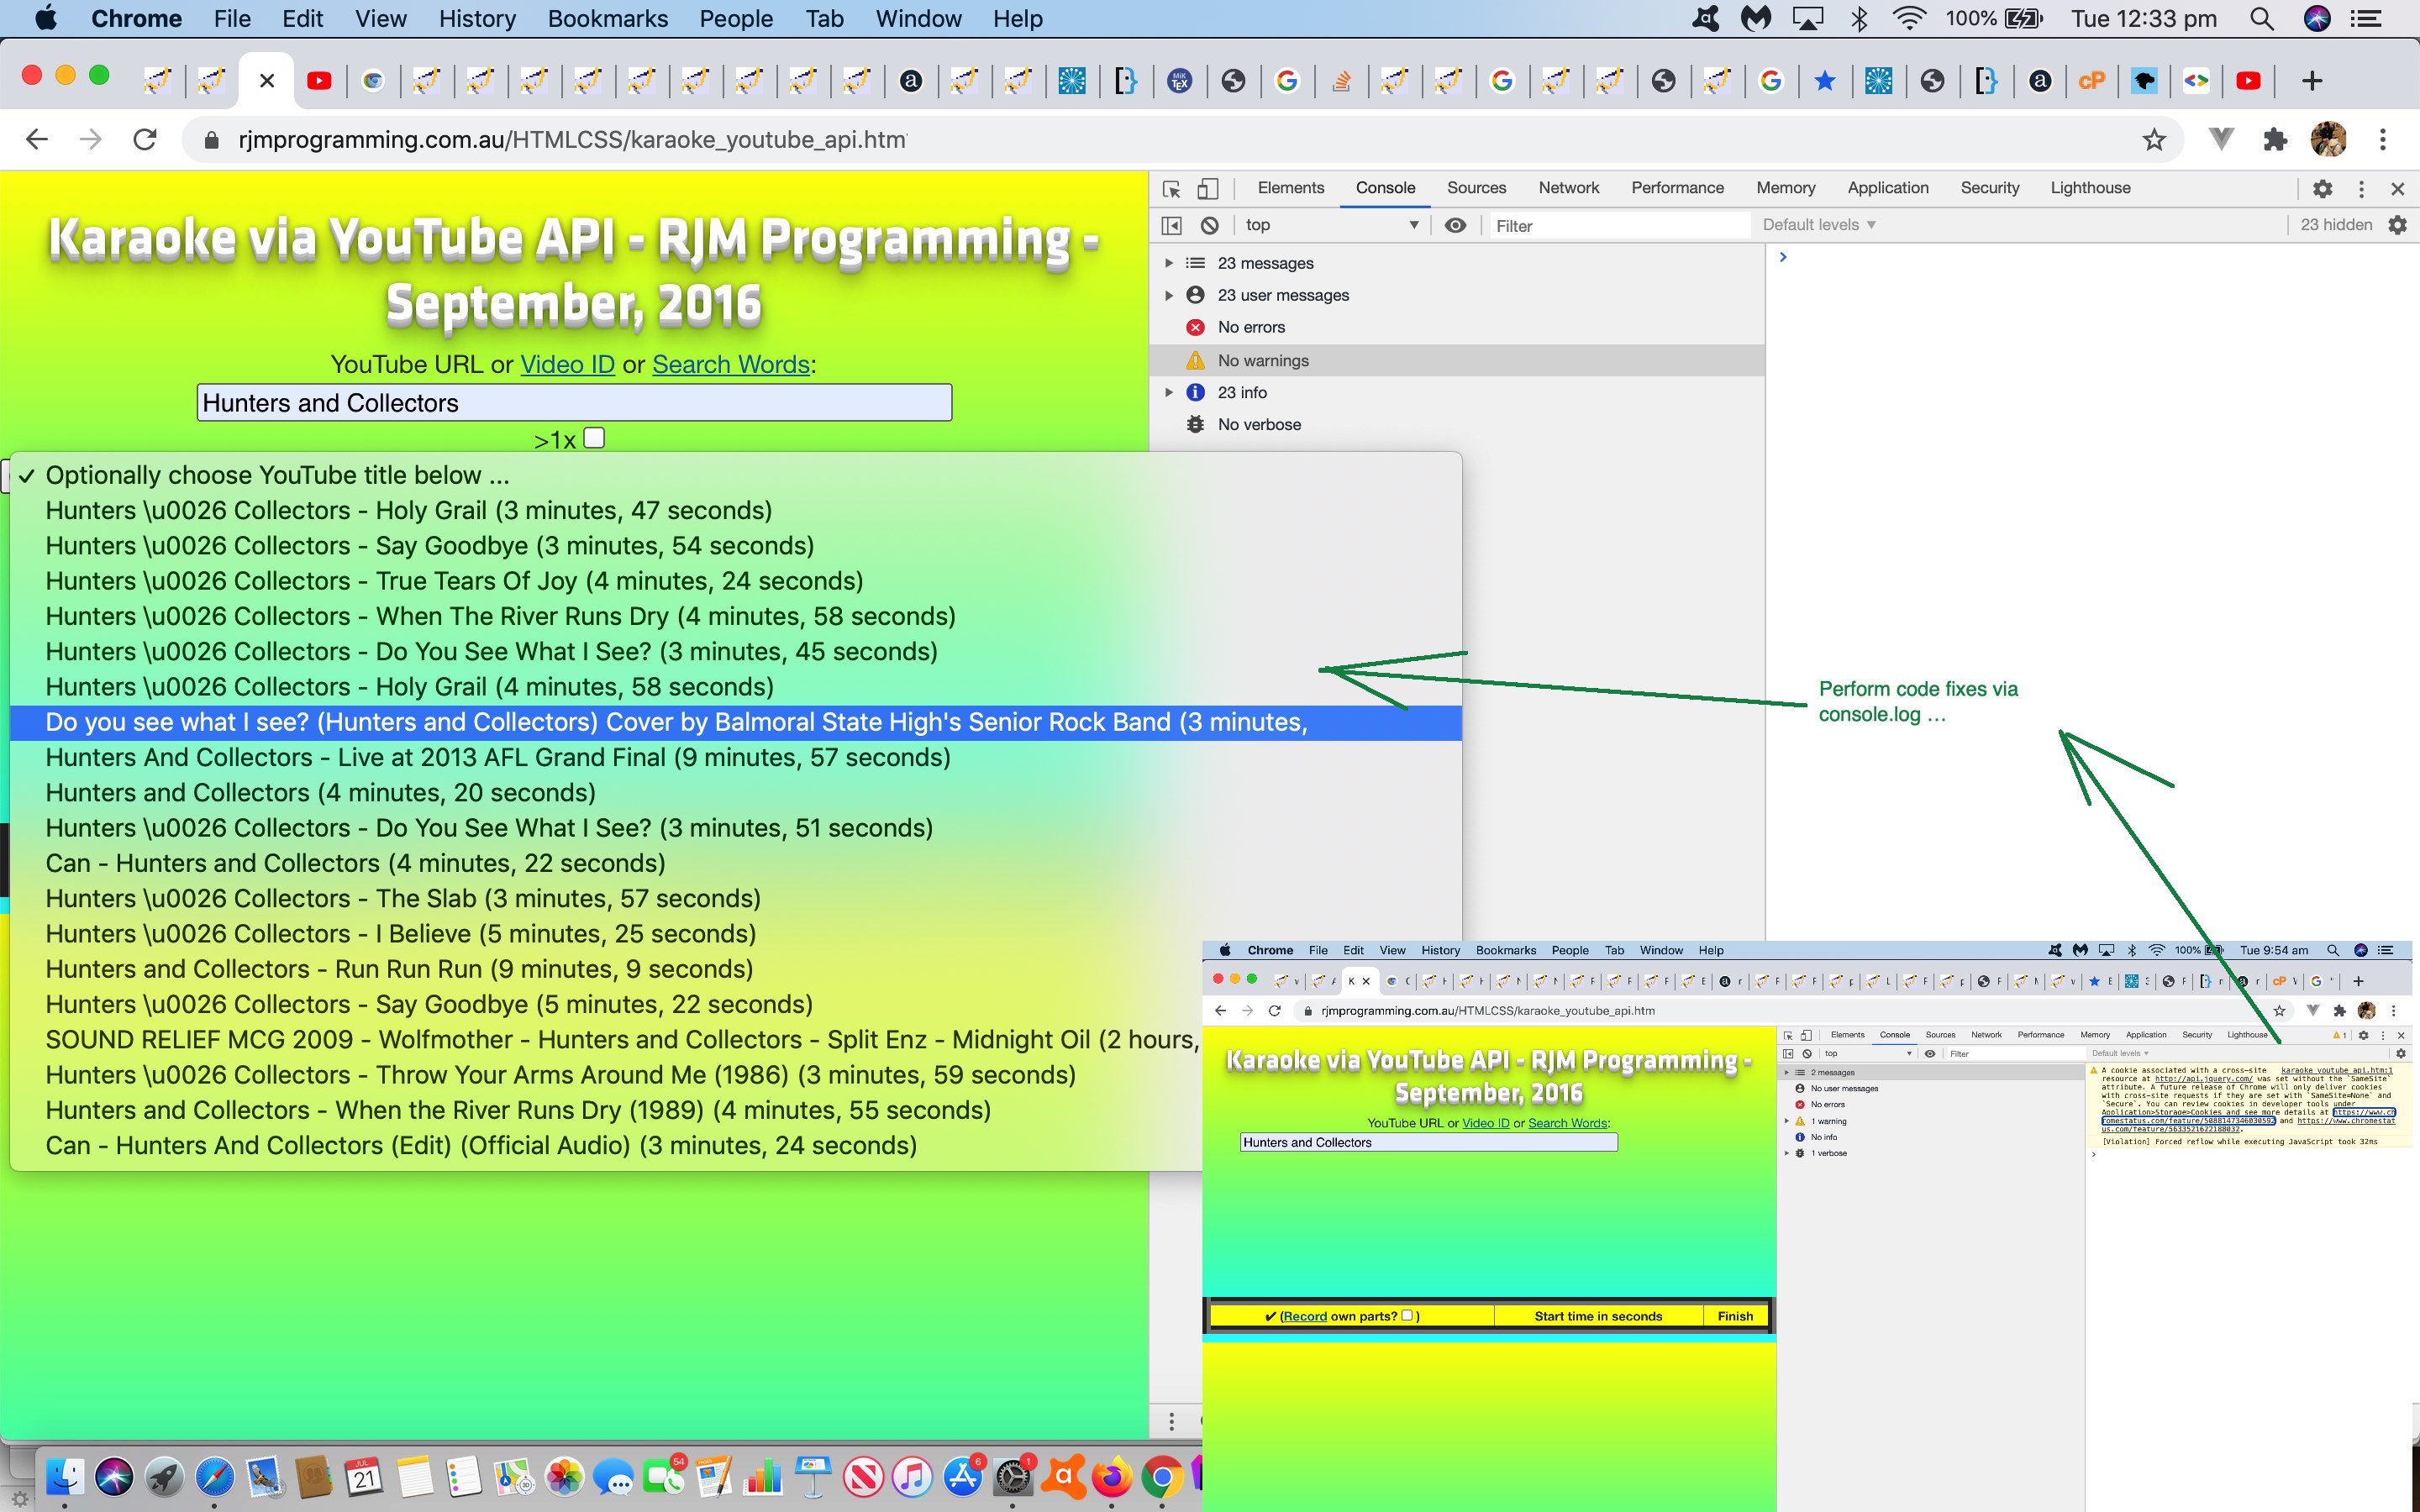
Task: Open the Chrome extensions puzzle icon
Action: (x=2275, y=139)
